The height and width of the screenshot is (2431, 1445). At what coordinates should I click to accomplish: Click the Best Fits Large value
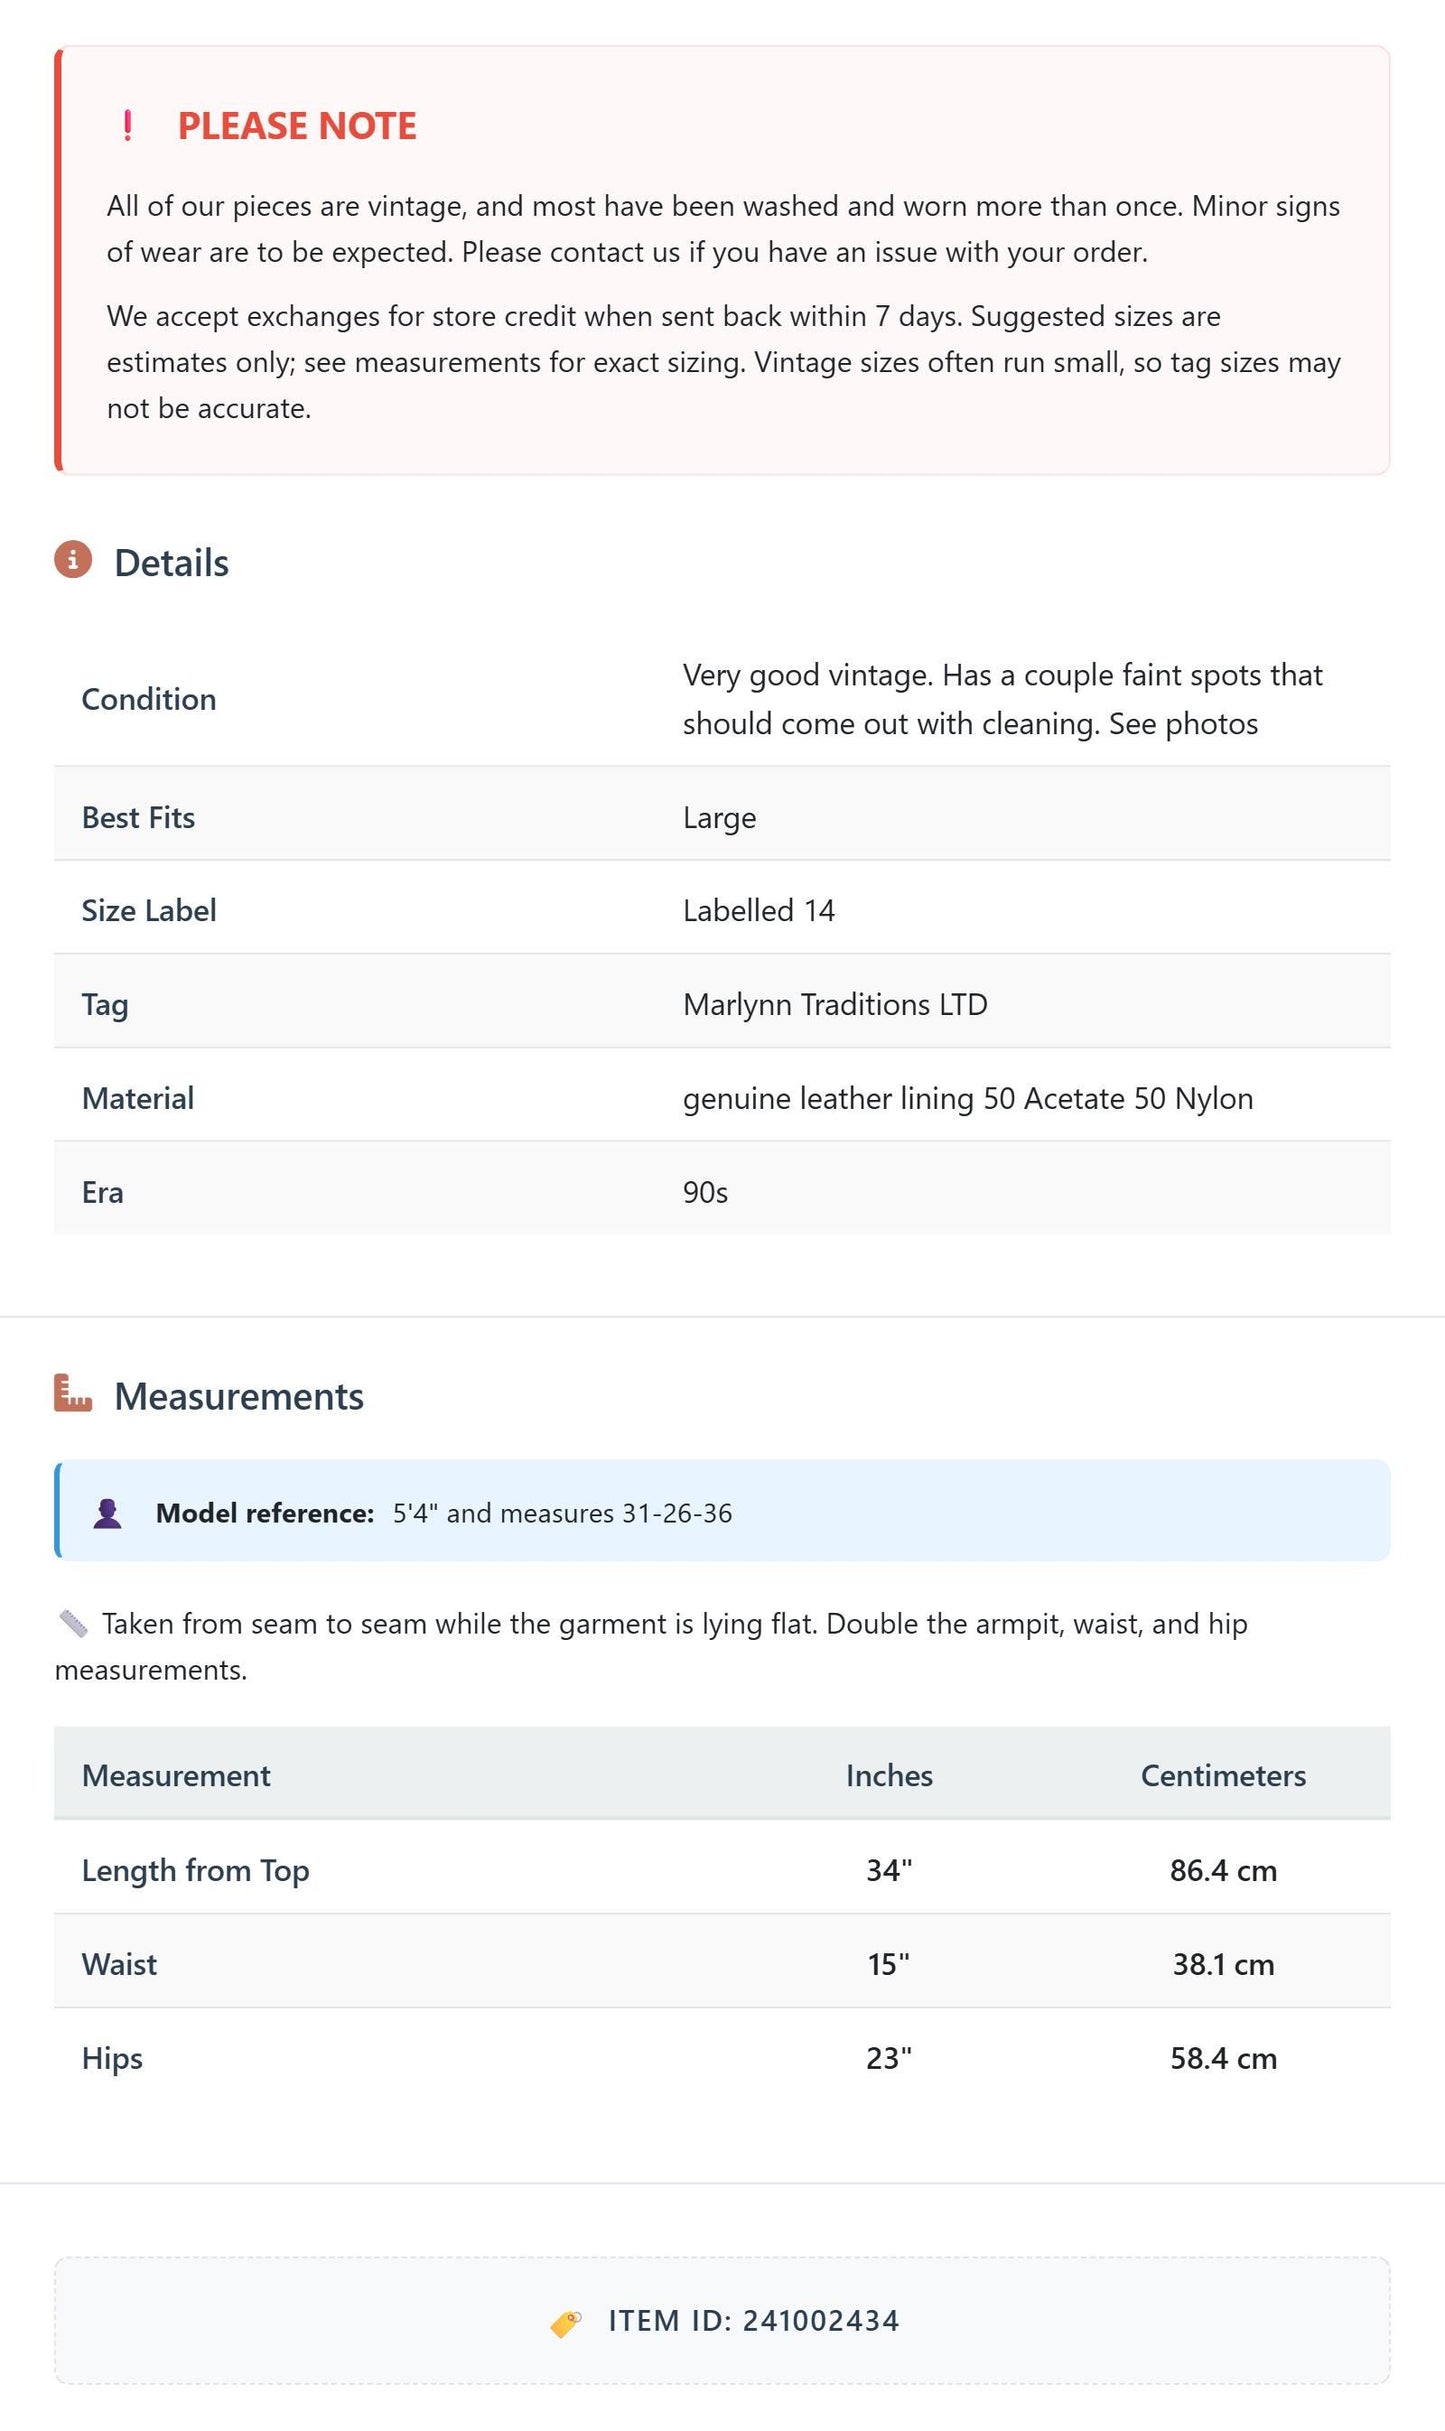click(x=719, y=818)
